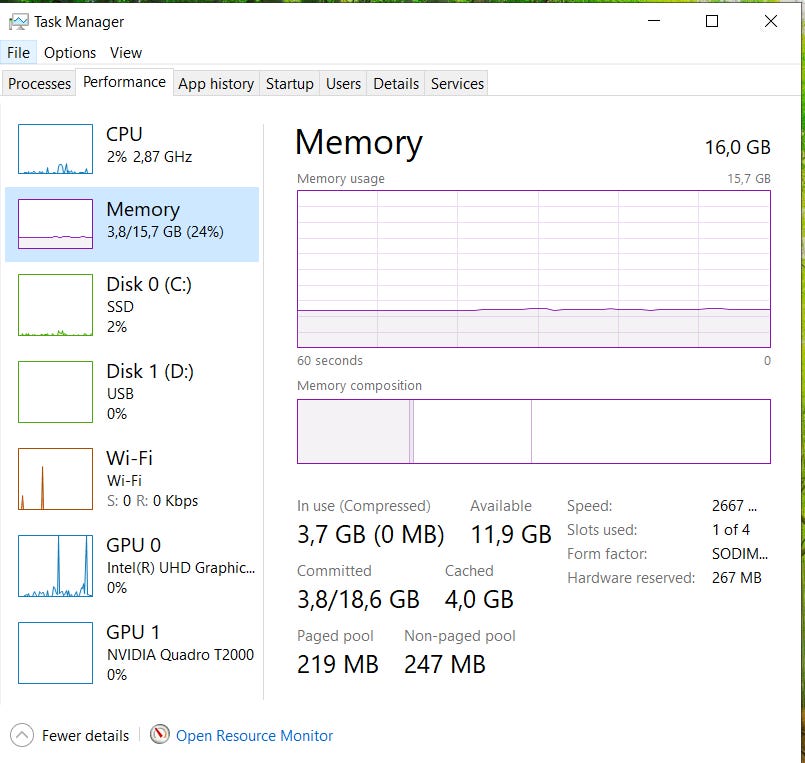805x763 pixels.
Task: Switch to the Services tab
Action: coord(457,84)
